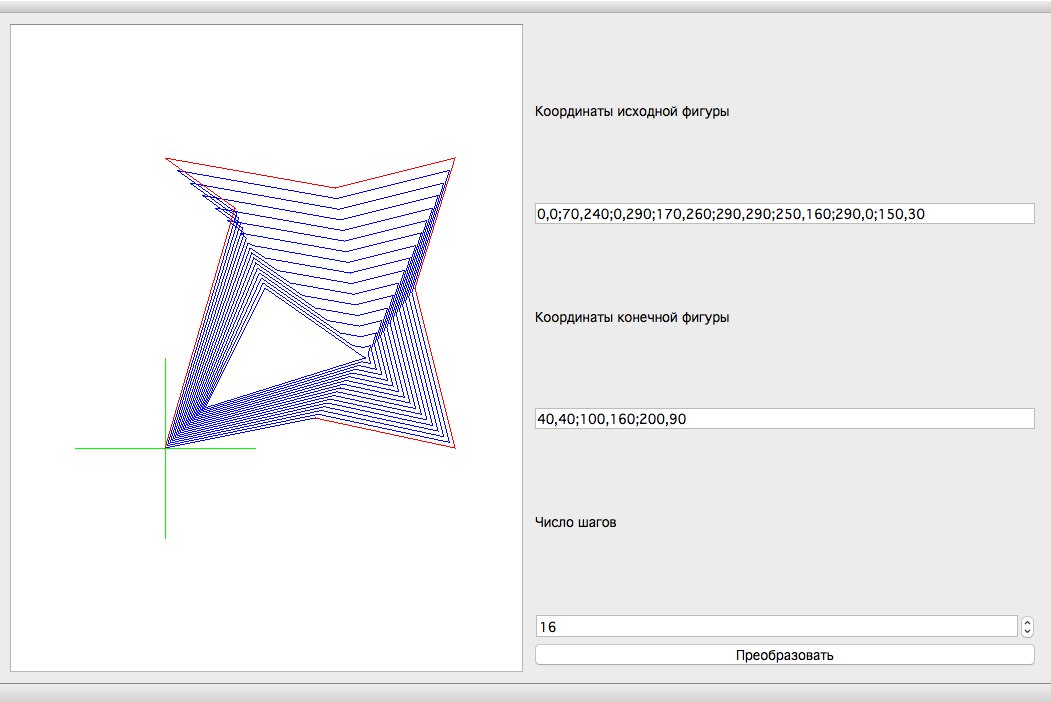Click the "Координаты исходной фигуры" label
The height and width of the screenshot is (702, 1051).
coord(632,112)
